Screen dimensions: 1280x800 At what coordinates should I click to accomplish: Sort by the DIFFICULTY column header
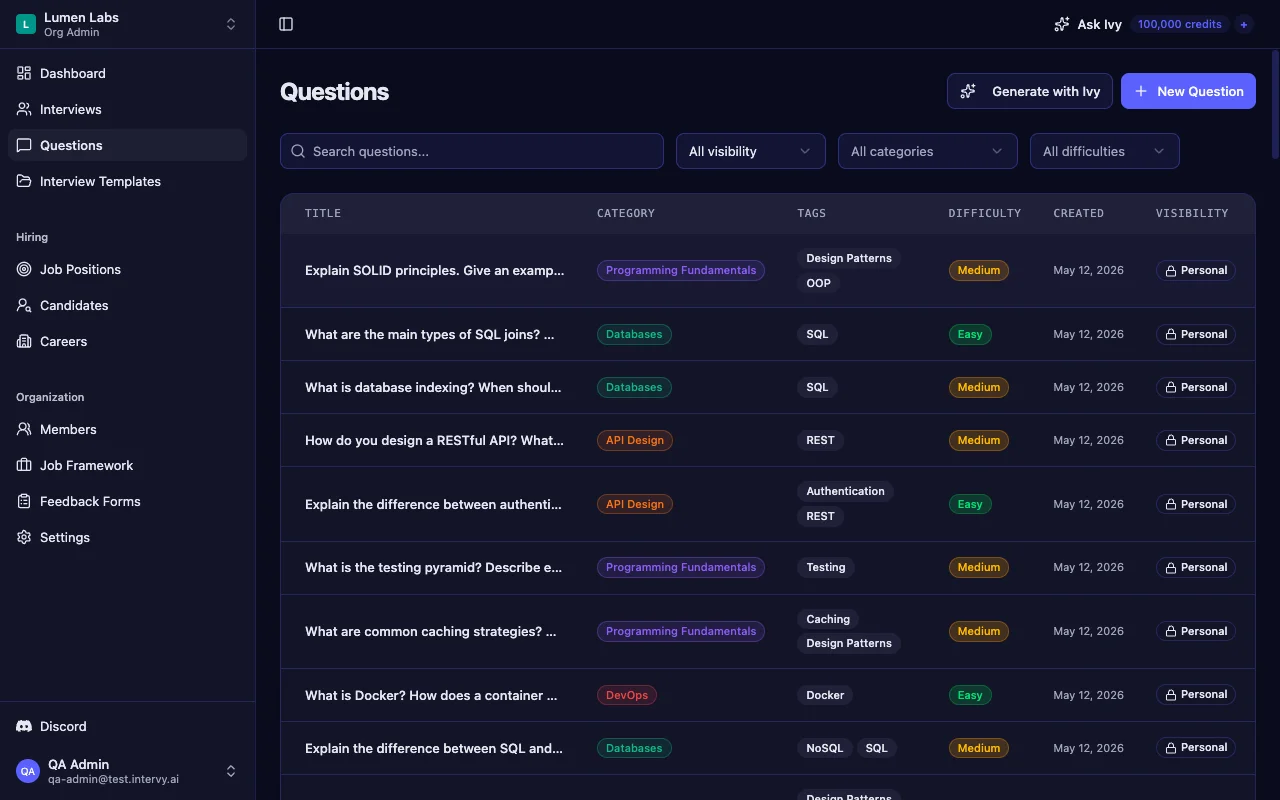pos(985,213)
